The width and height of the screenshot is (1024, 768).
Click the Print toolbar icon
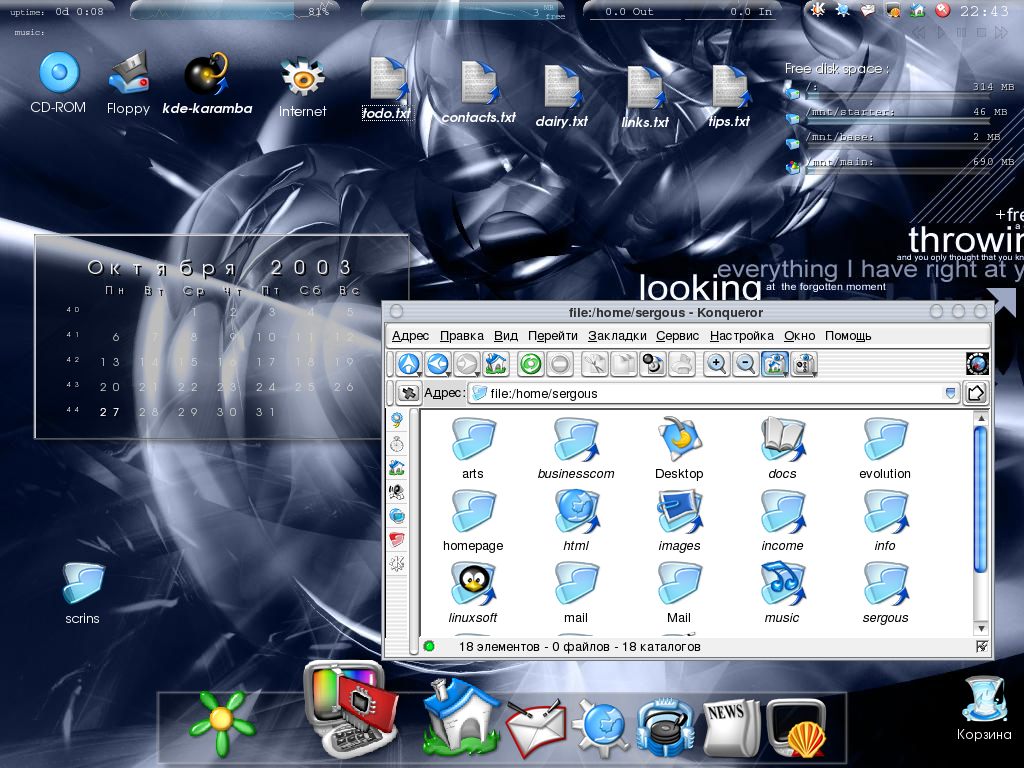[x=682, y=364]
